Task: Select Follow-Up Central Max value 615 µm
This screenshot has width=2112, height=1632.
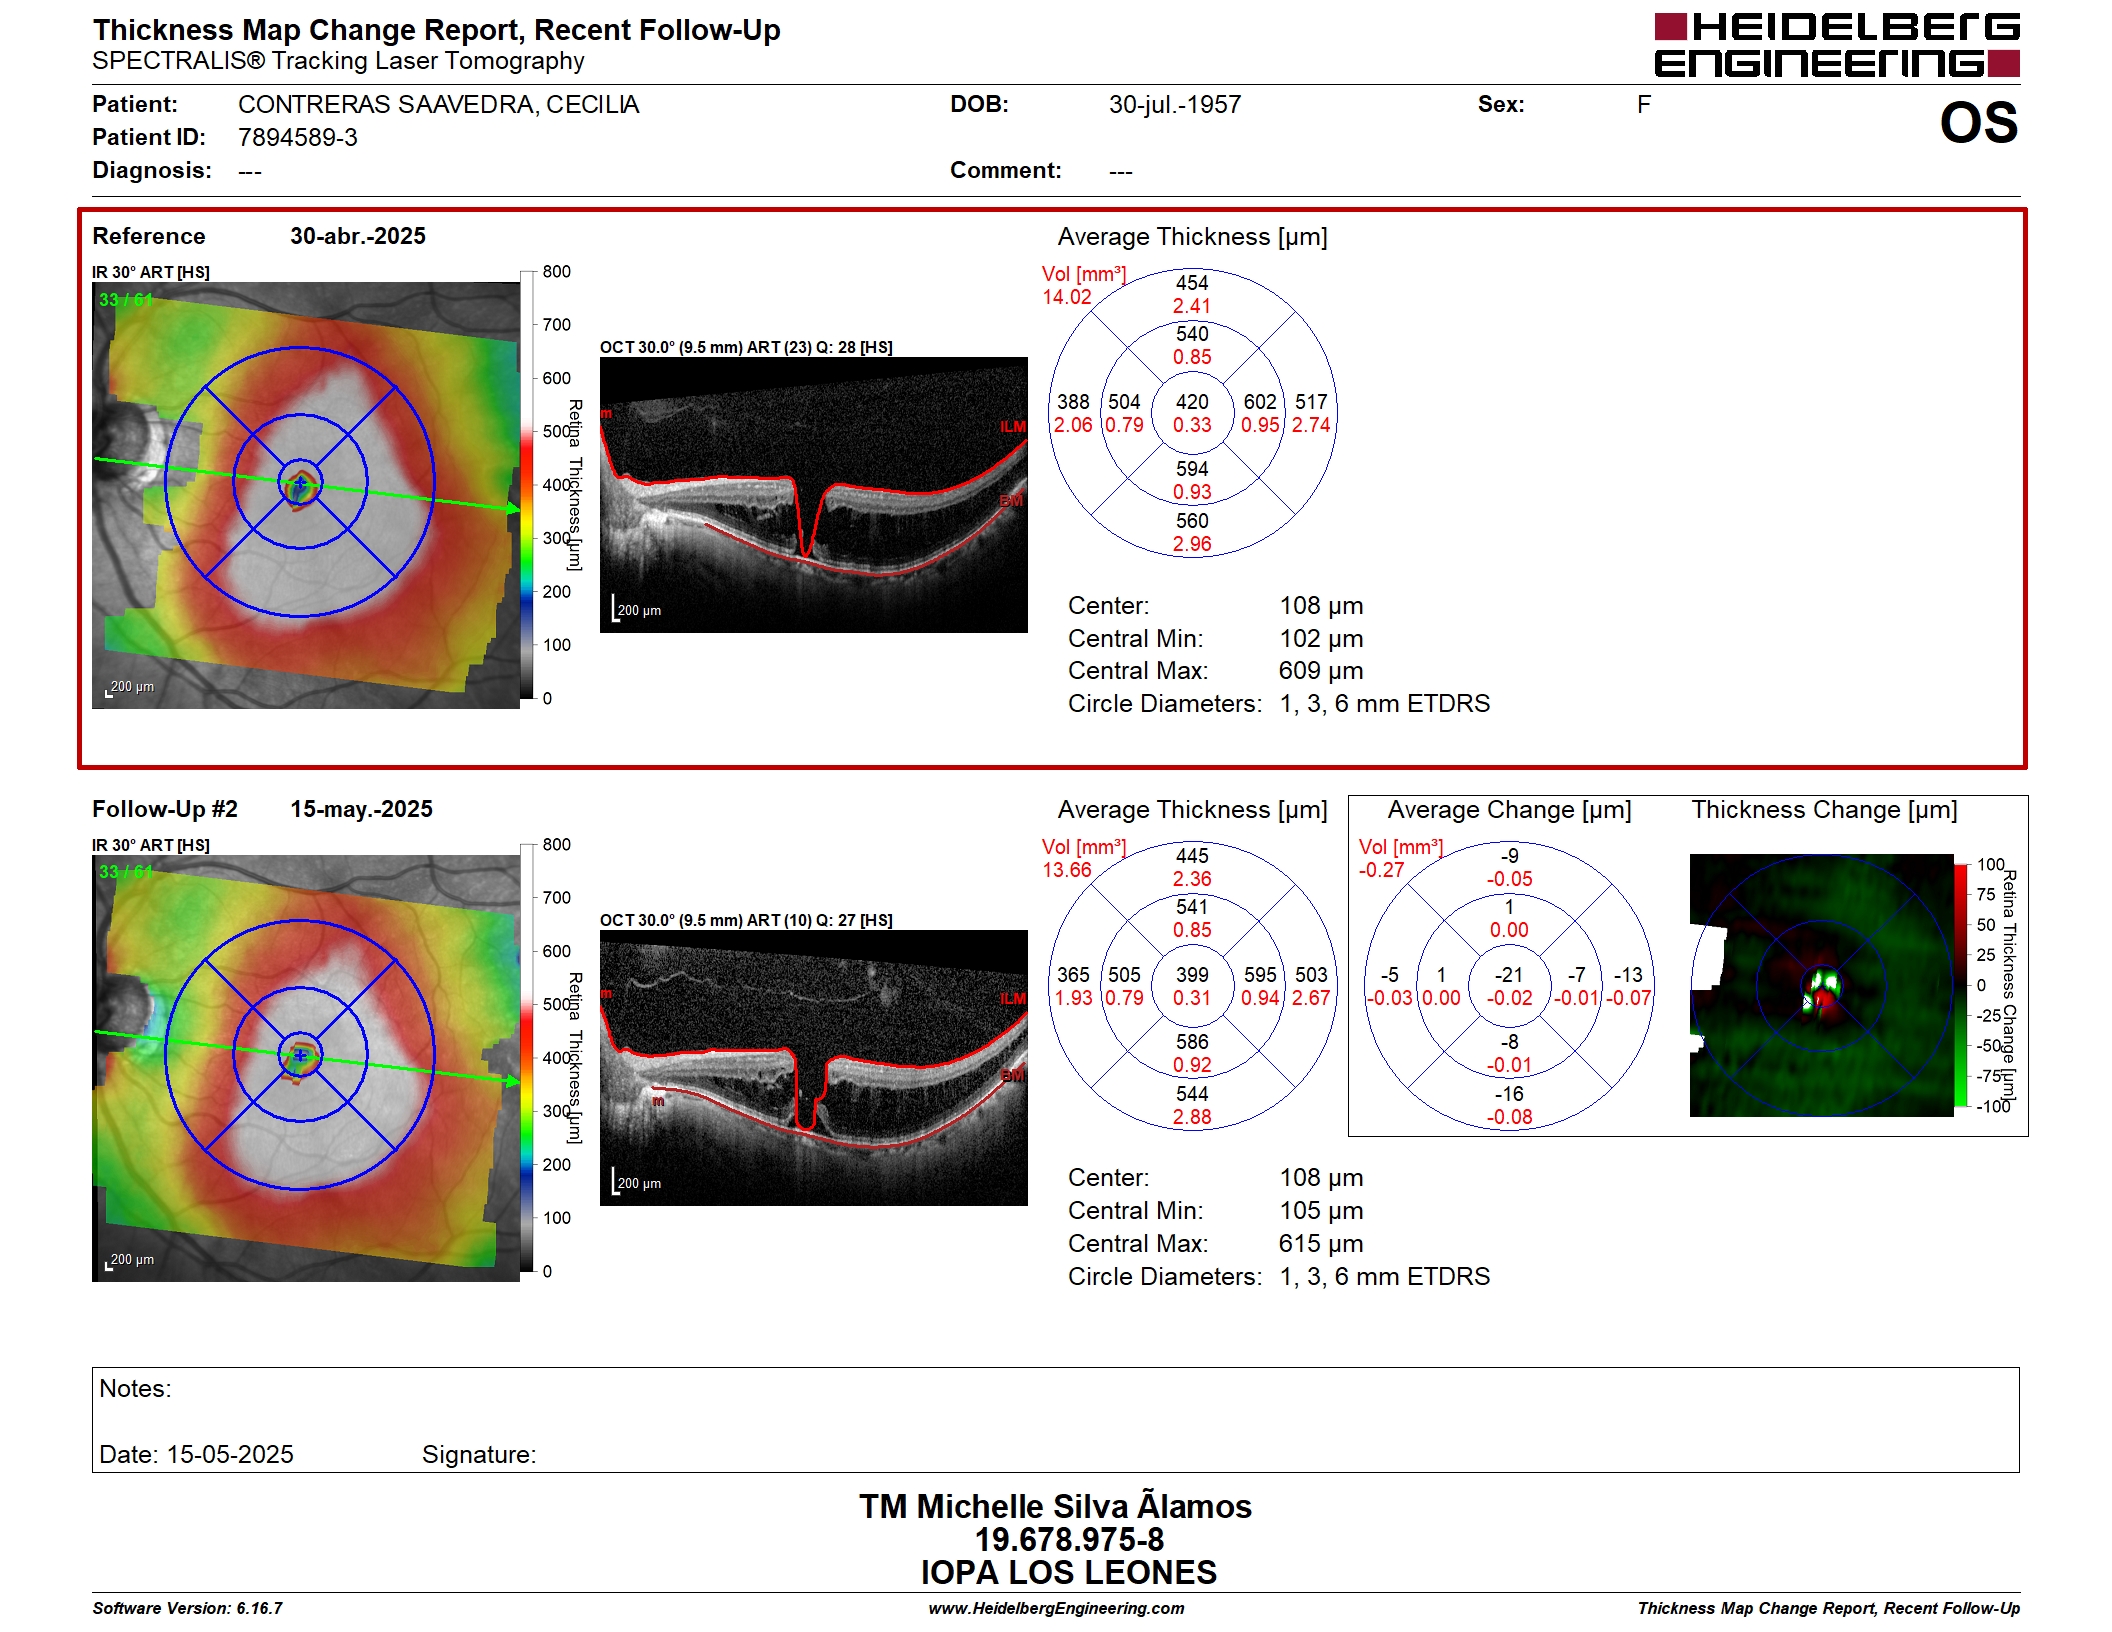Action: [x=1321, y=1244]
